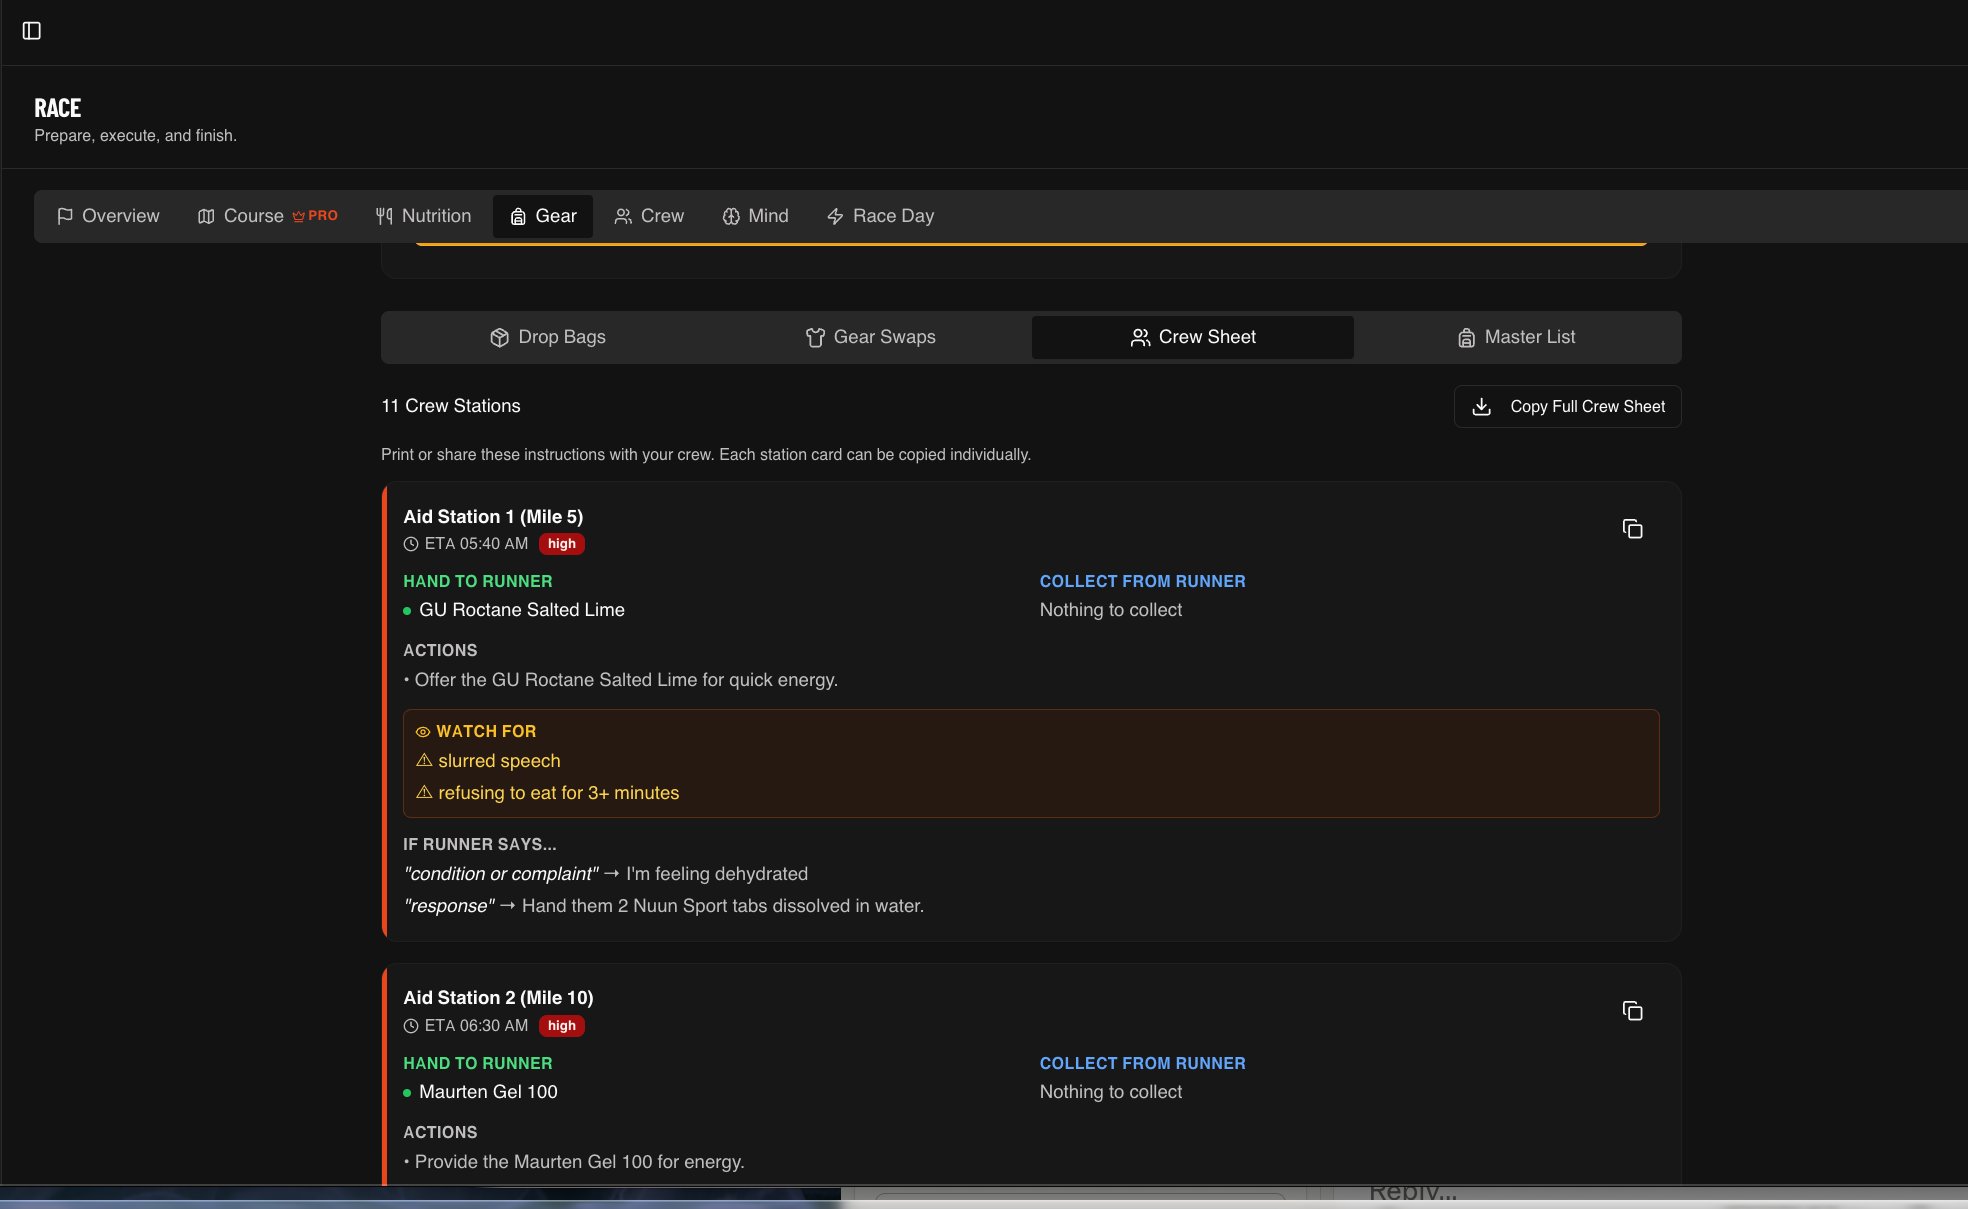This screenshot has width=1968, height=1209.
Task: Open the Race Day tab
Action: [880, 216]
